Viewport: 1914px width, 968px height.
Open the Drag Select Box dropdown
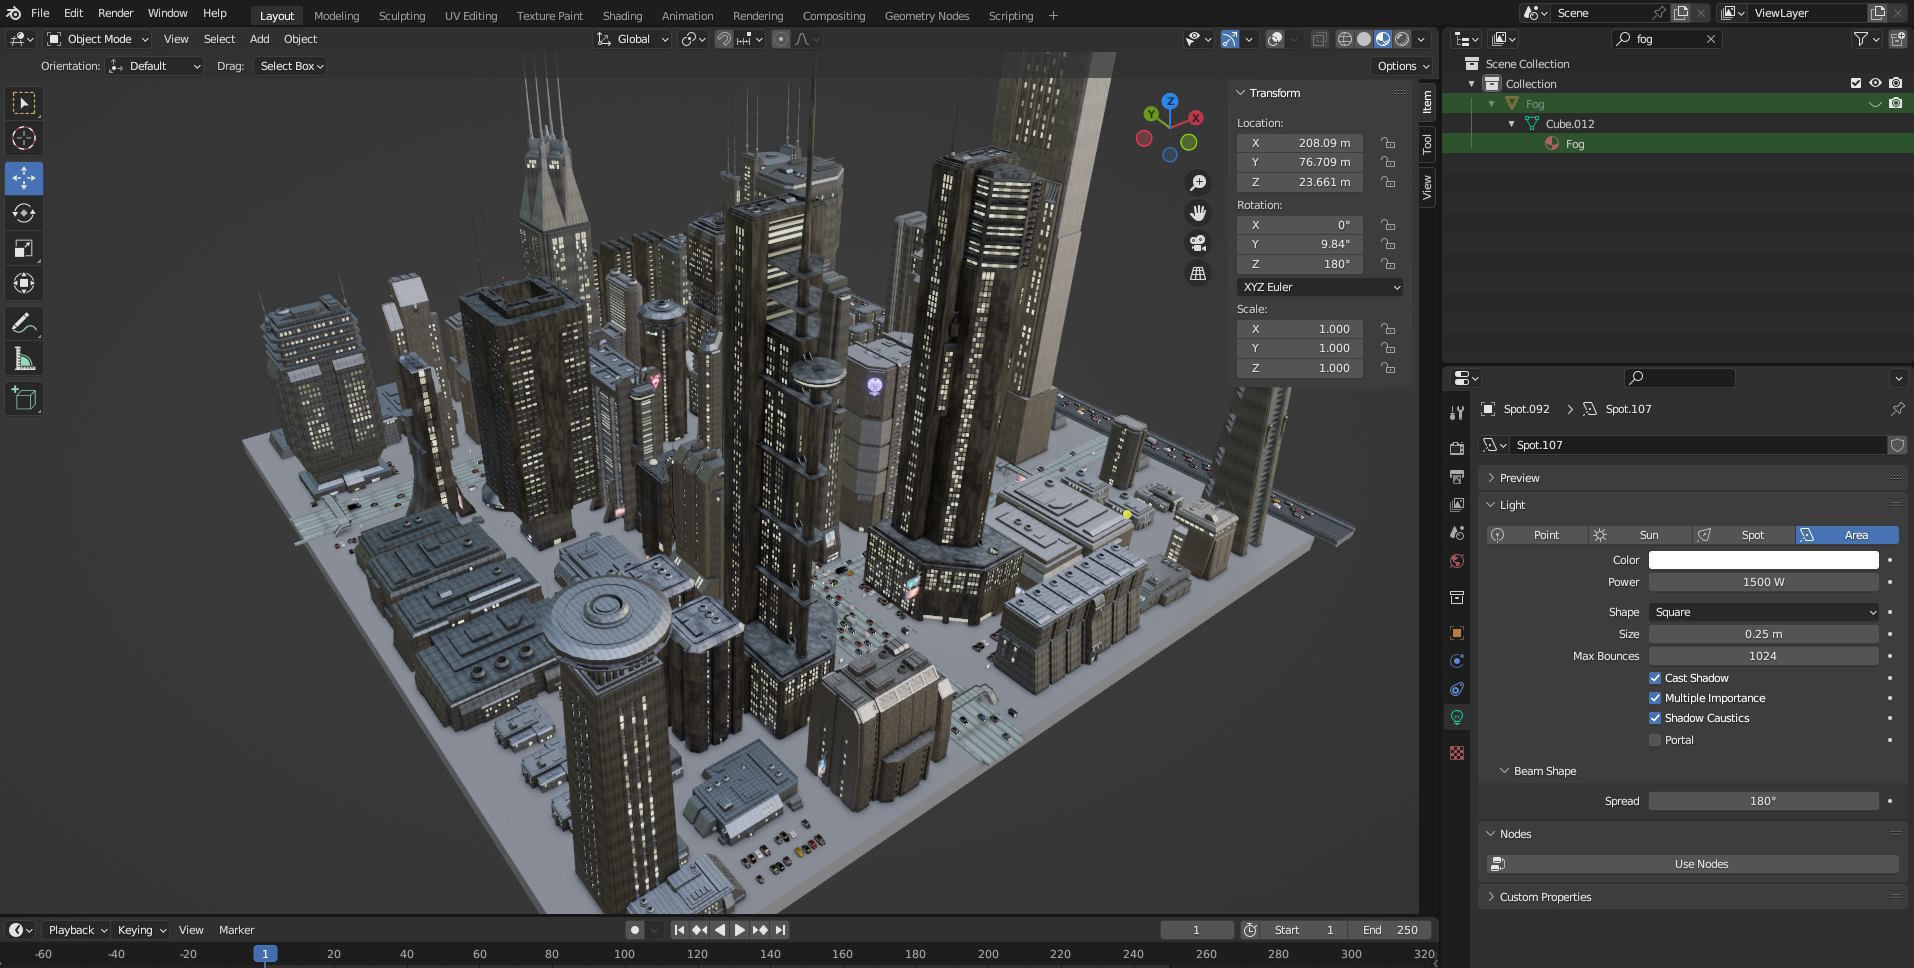[x=291, y=66]
